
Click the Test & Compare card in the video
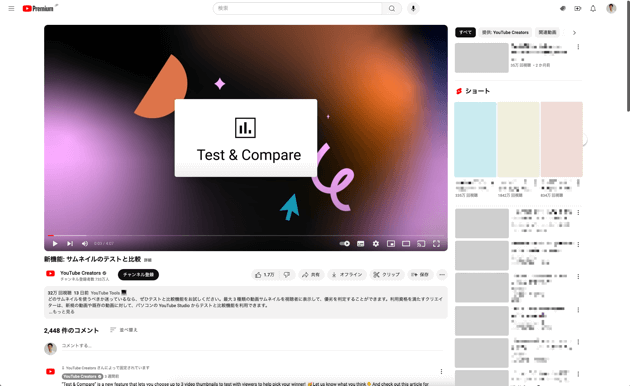coord(246,138)
